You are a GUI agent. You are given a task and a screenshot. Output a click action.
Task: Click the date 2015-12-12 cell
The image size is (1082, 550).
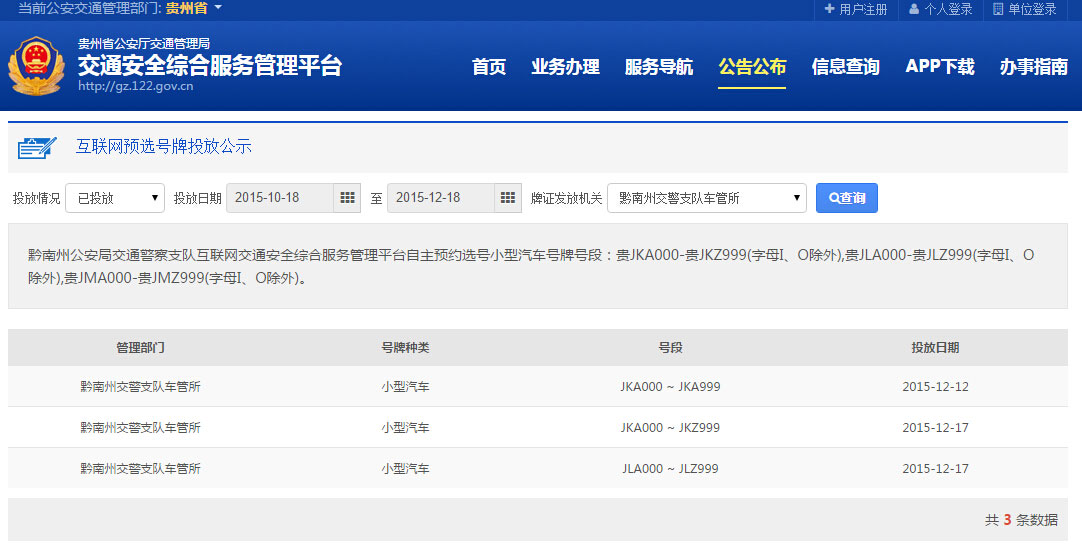[935, 386]
